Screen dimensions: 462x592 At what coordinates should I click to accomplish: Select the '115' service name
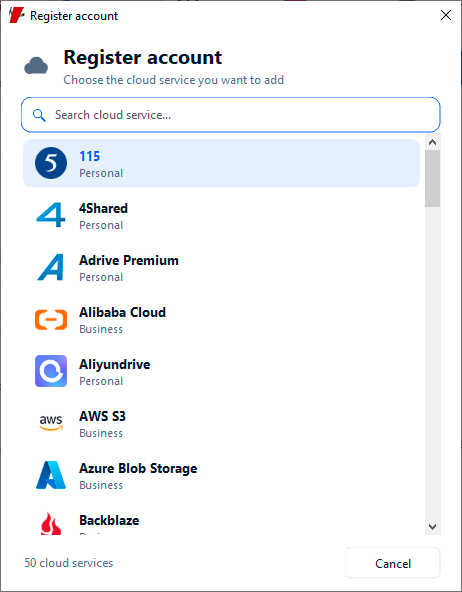pyautogui.click(x=89, y=156)
